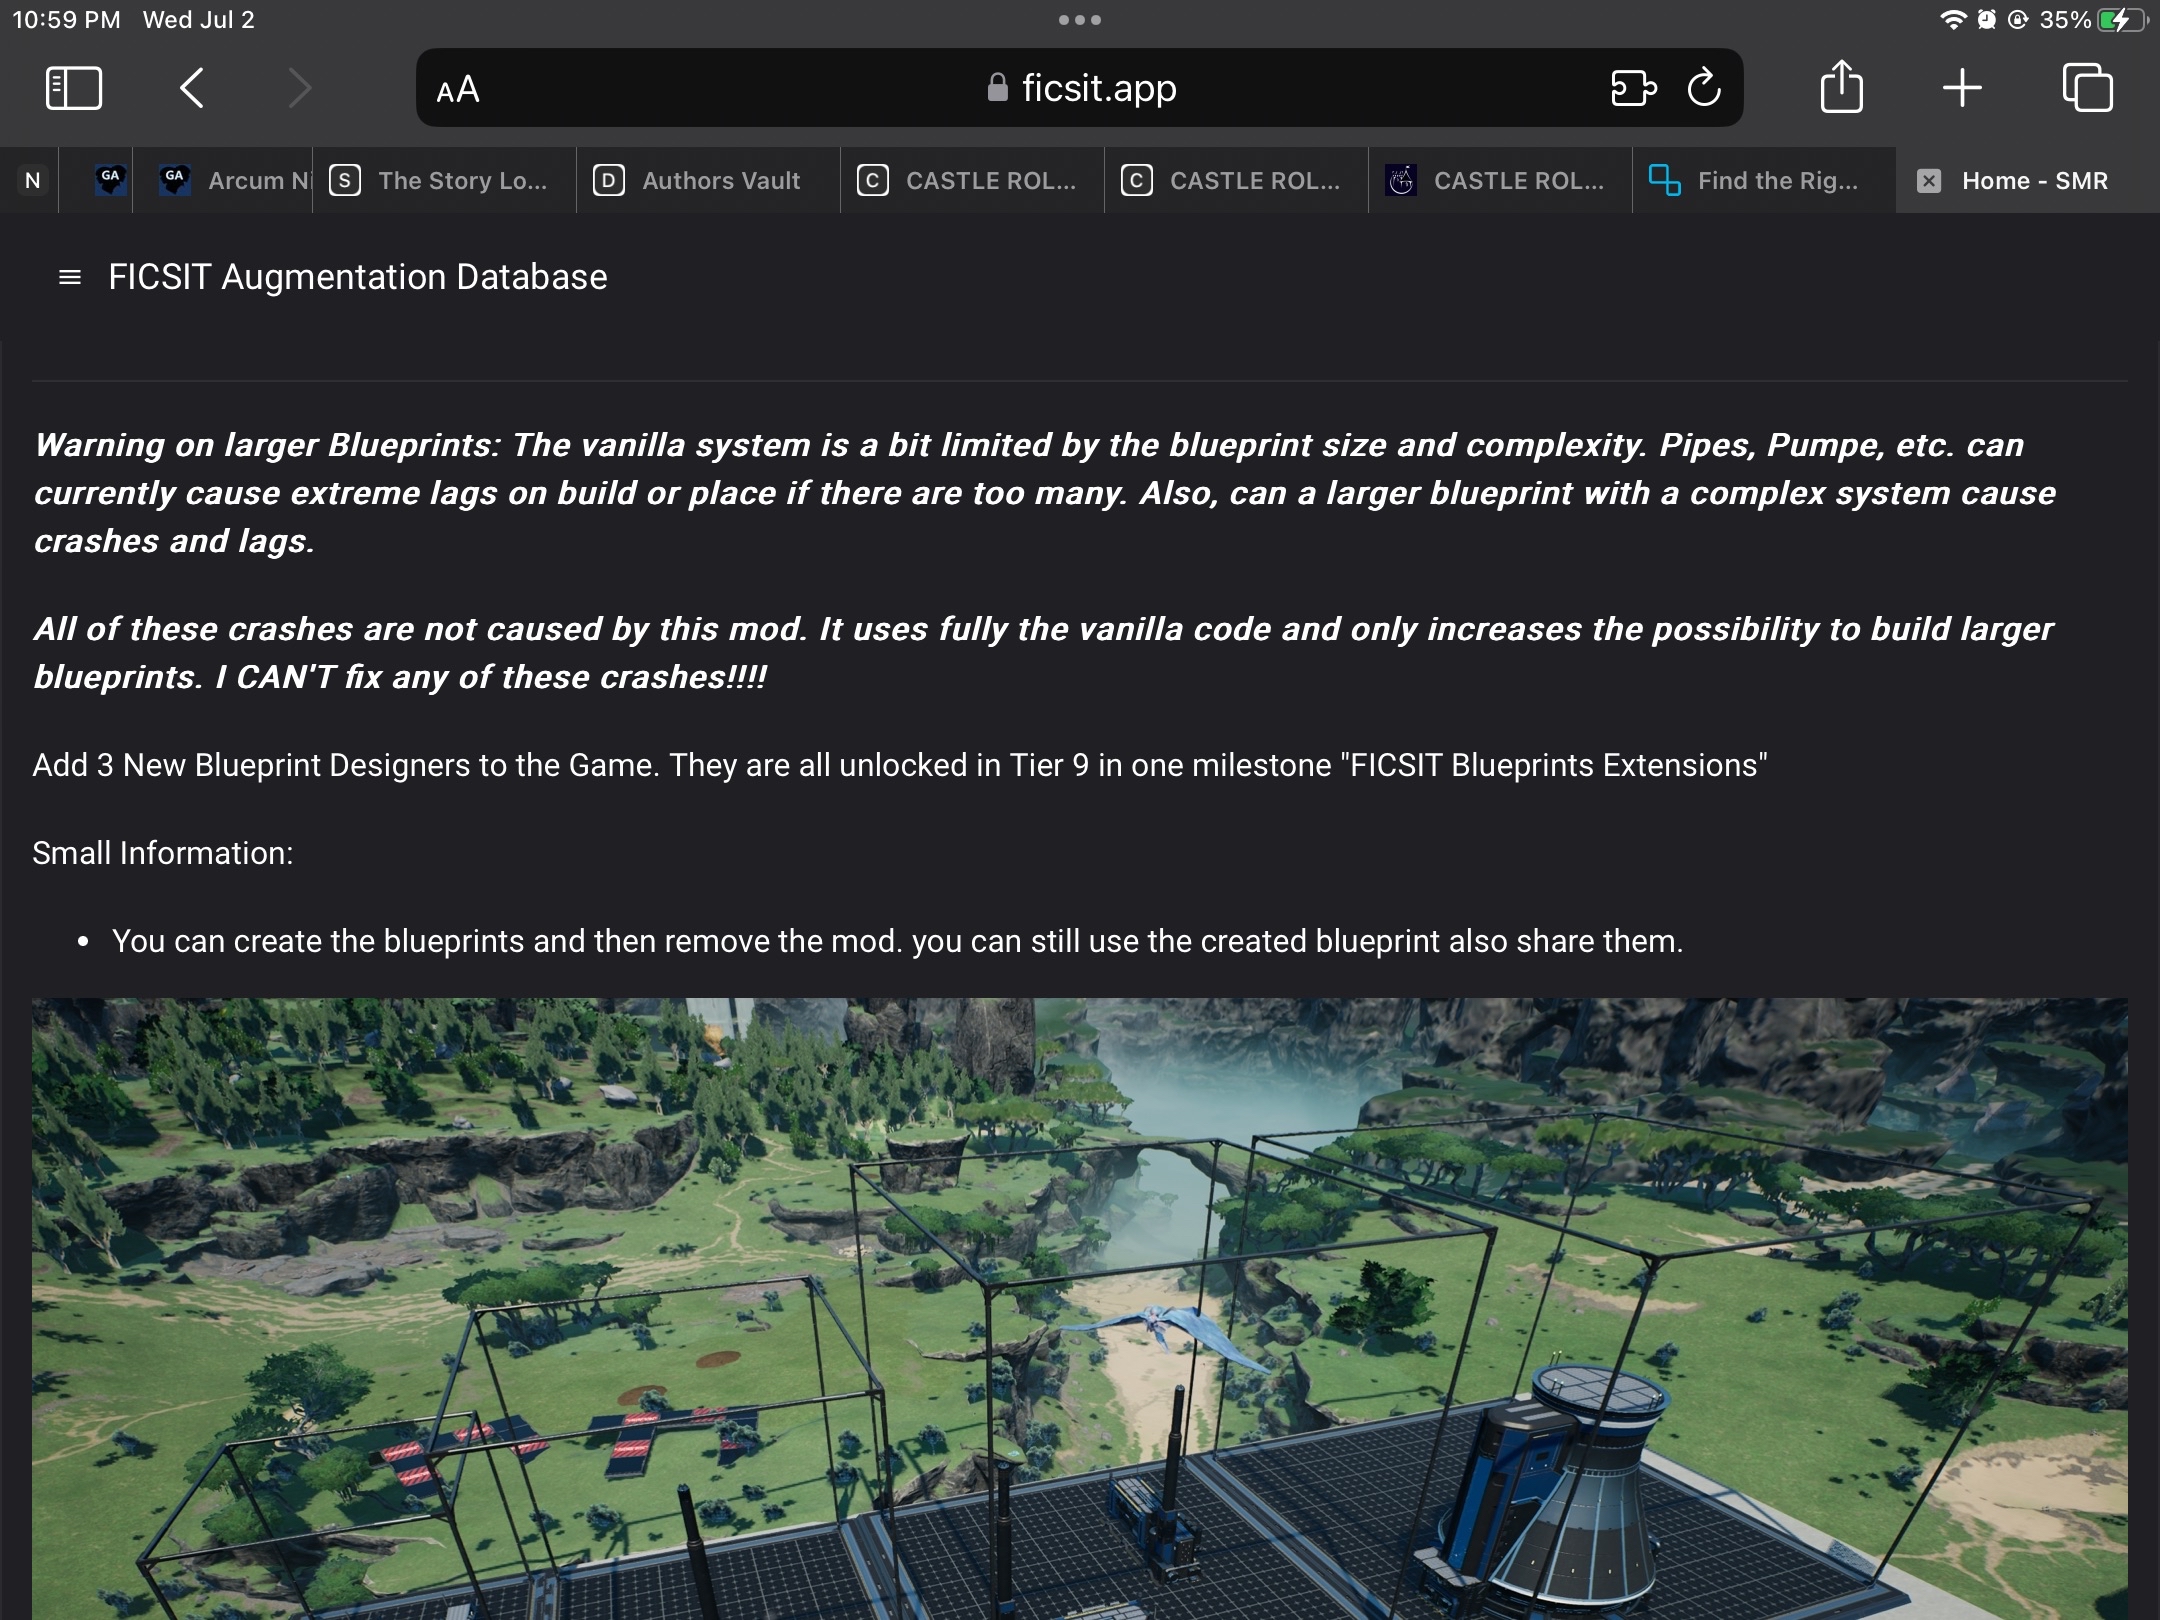Tap the ficsit.app address bar

click(x=1080, y=88)
